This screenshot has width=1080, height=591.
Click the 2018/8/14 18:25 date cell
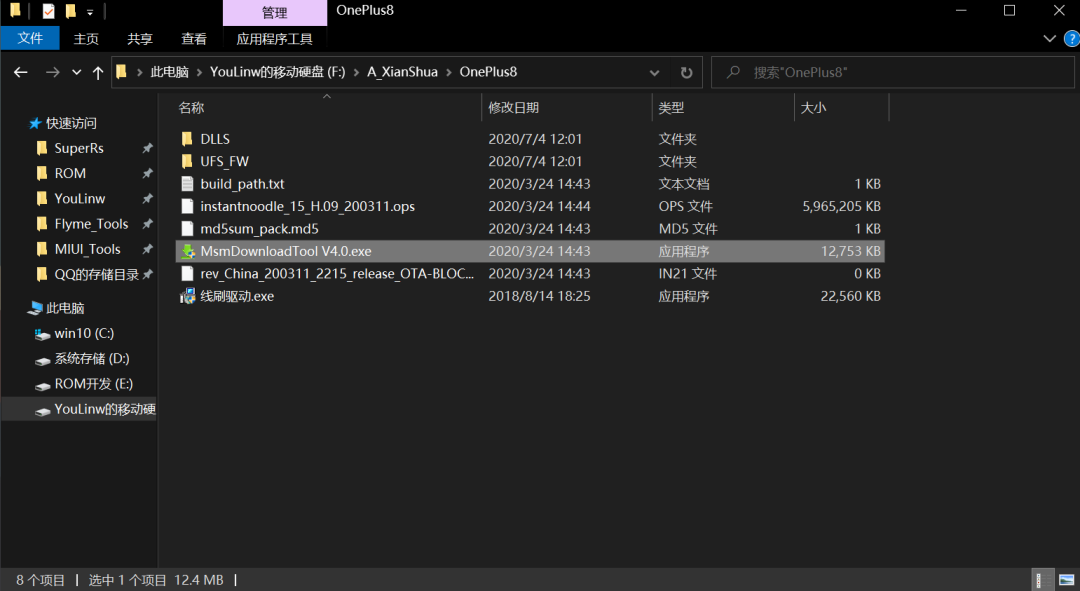point(539,296)
